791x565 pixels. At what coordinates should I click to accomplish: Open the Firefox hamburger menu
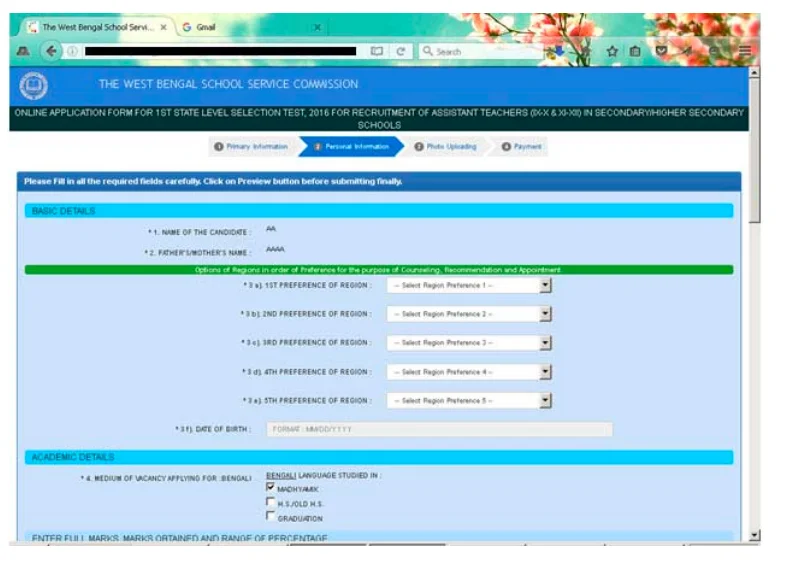745,51
